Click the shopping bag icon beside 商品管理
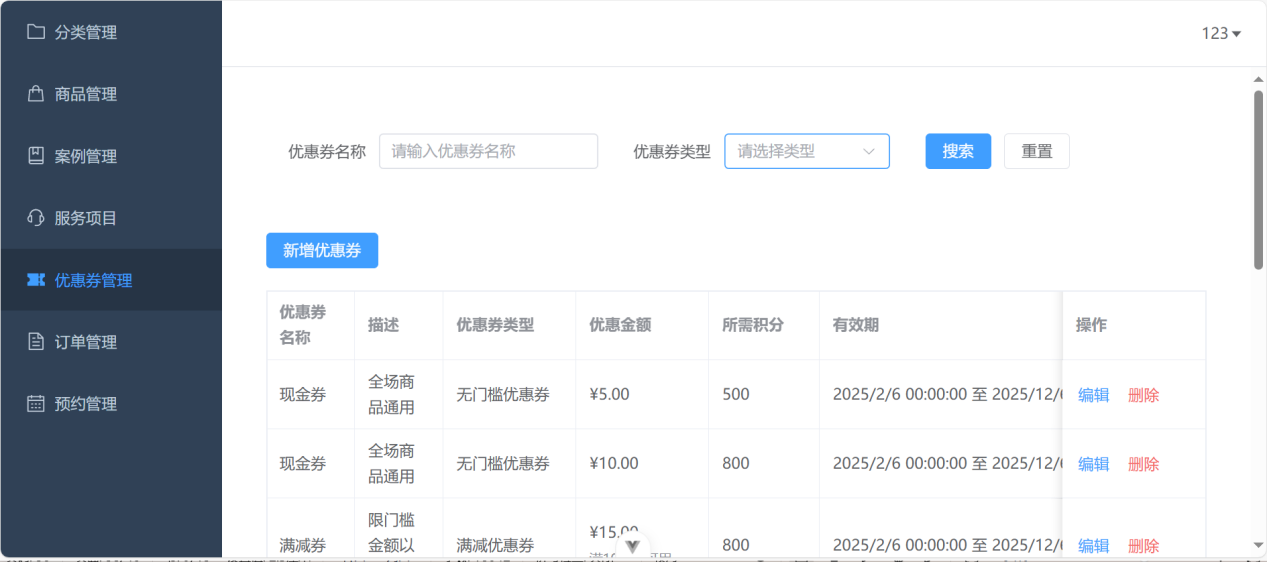1267x562 pixels. click(36, 94)
